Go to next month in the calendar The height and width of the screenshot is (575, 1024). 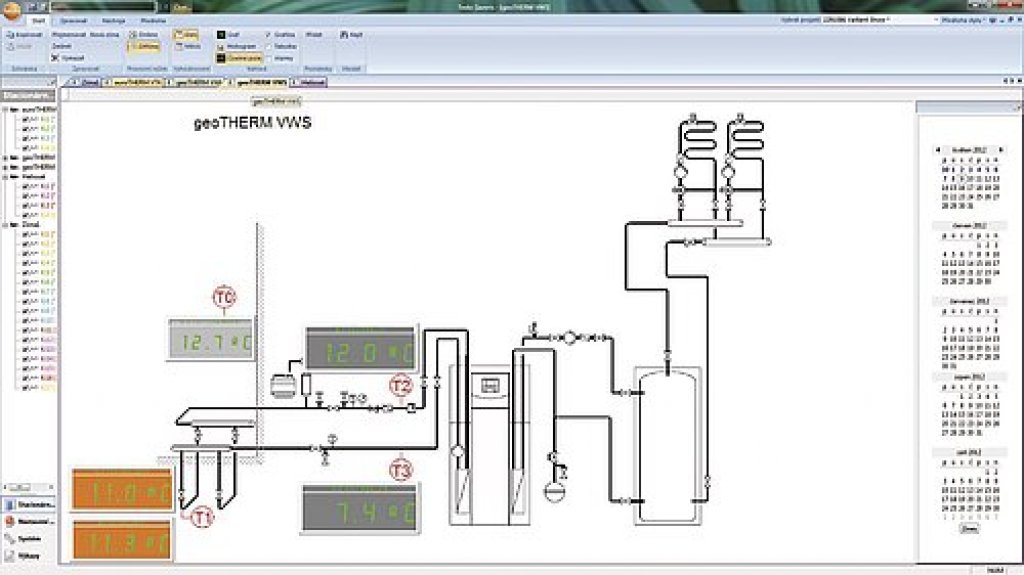tap(1001, 150)
